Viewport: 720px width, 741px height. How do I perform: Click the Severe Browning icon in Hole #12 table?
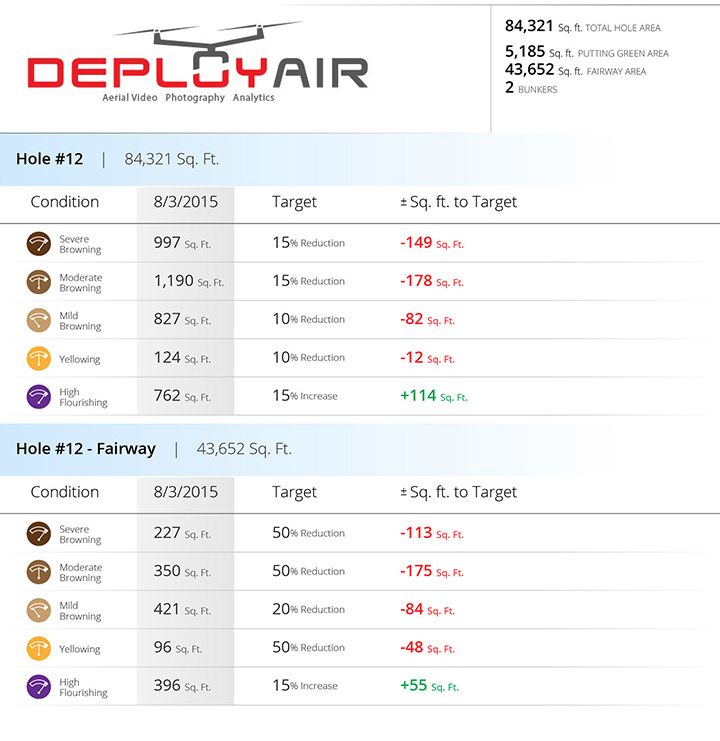[x=39, y=244]
